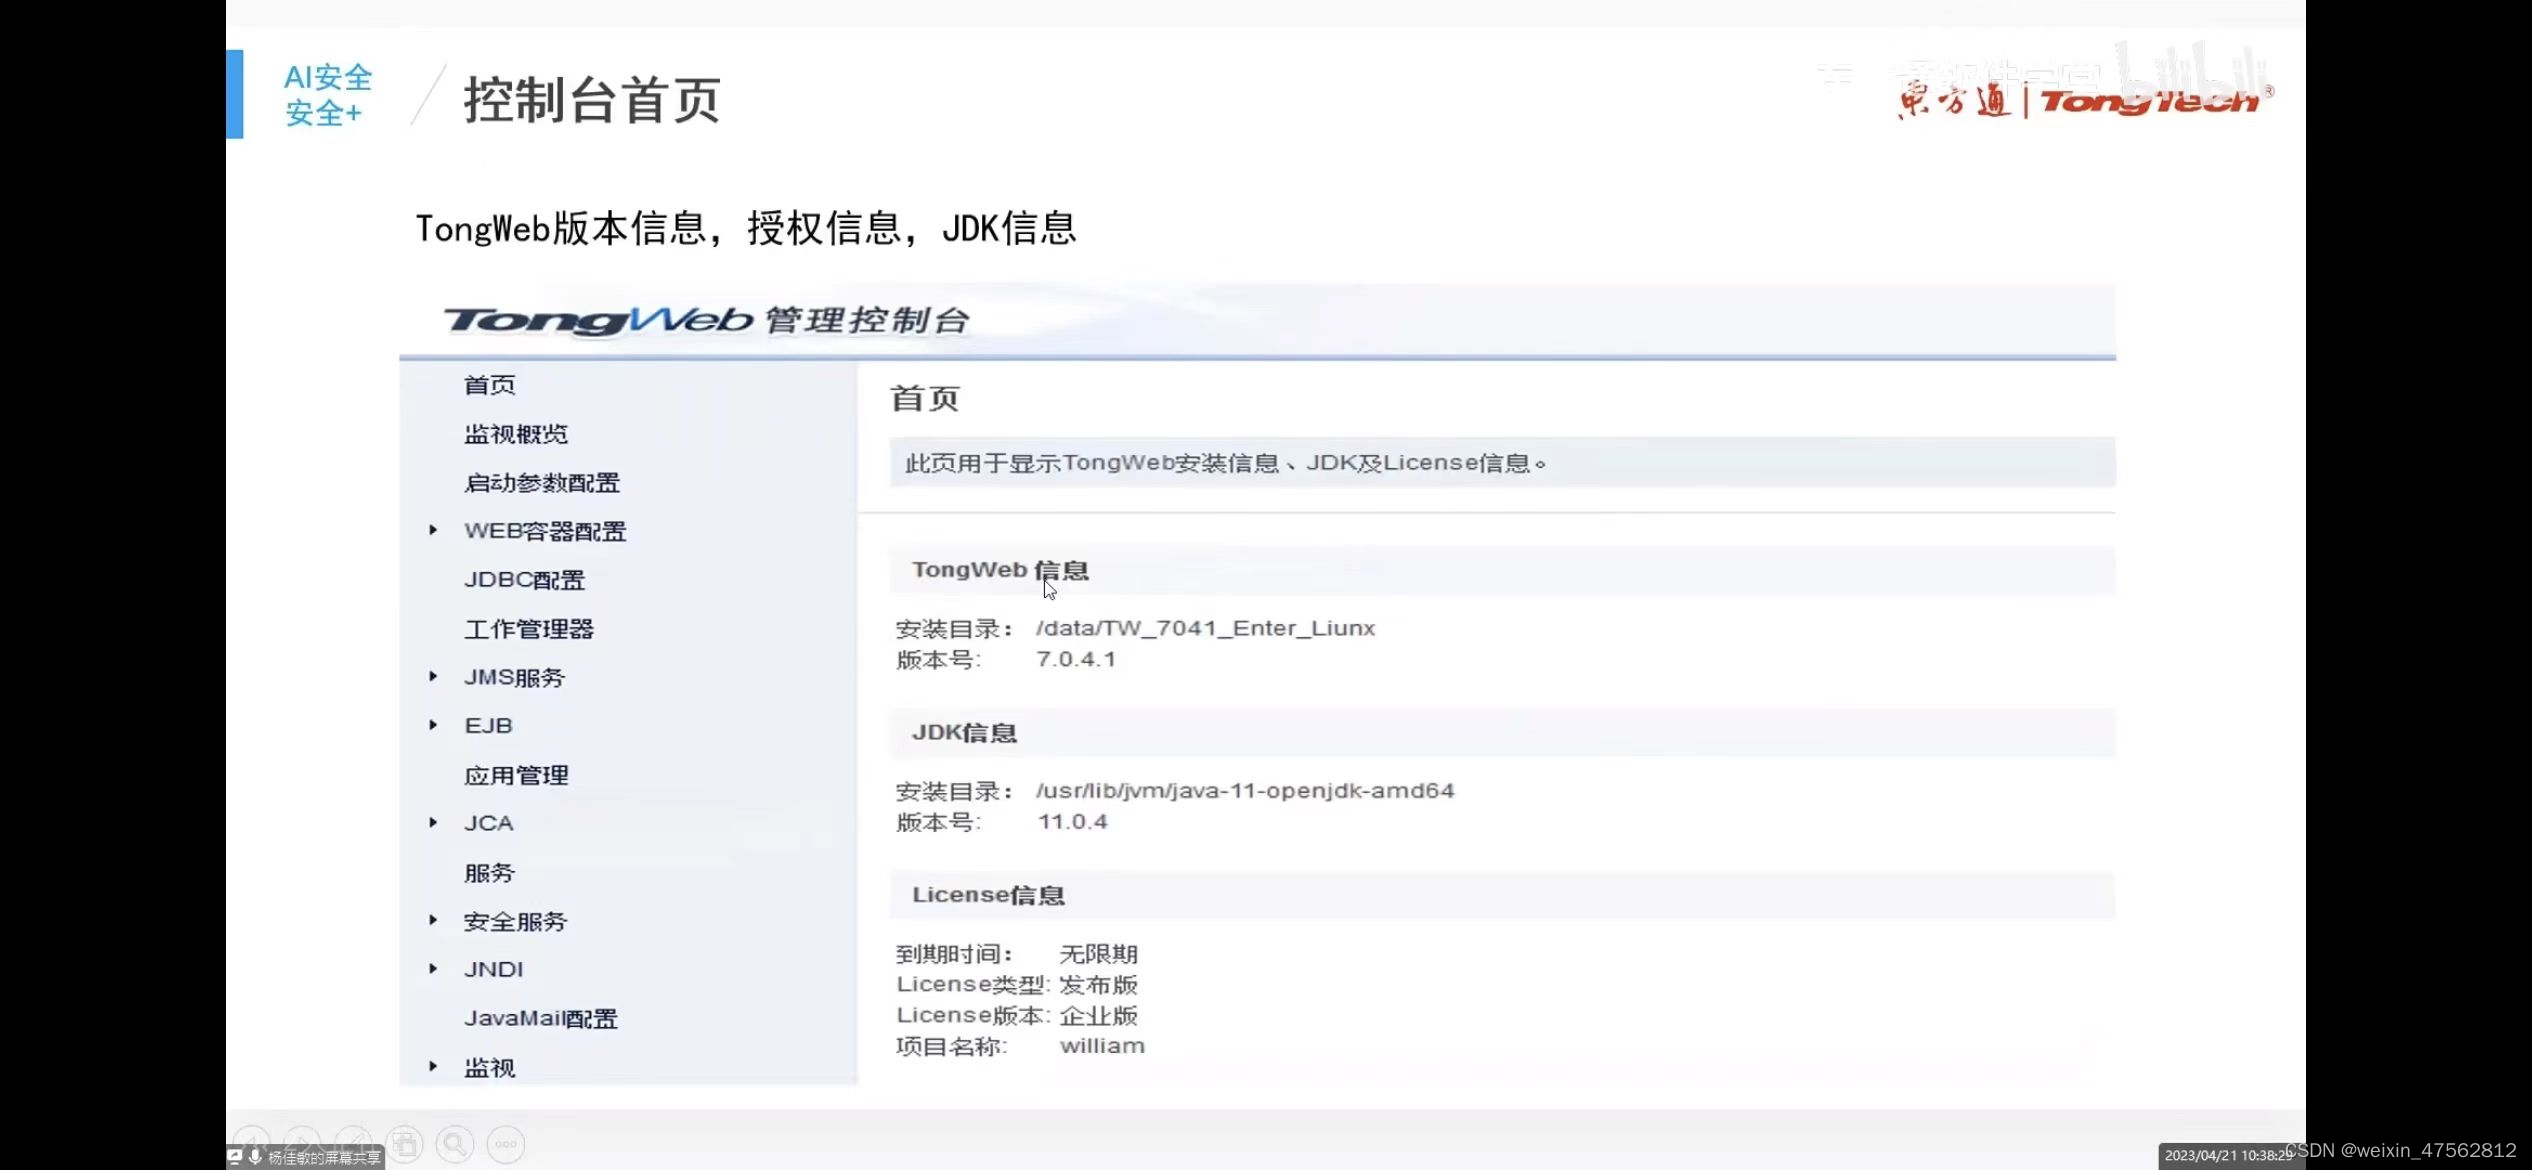Click the magnifier zoom icon in slideshow toolbar
The height and width of the screenshot is (1170, 2532).
pos(455,1144)
